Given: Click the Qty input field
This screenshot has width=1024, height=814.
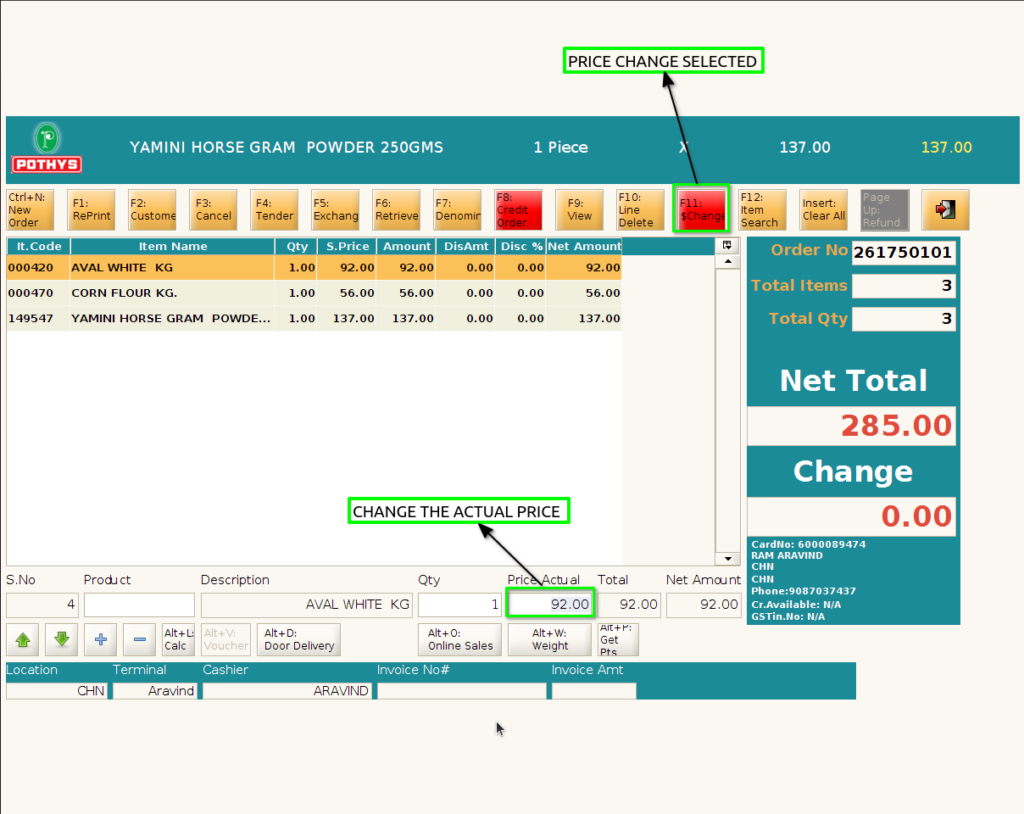Looking at the screenshot, I should 460,604.
